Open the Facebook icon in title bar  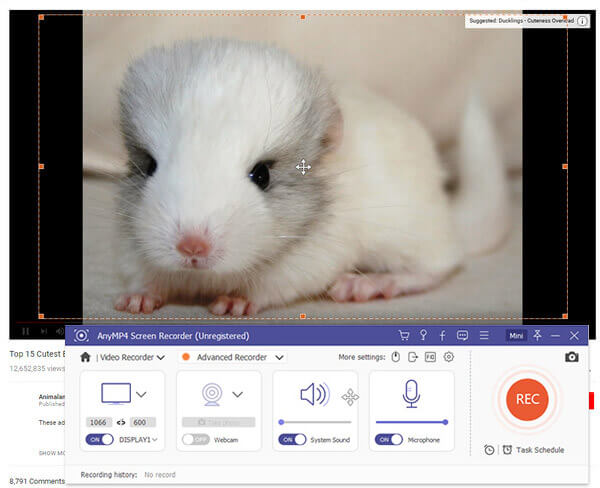(x=442, y=335)
